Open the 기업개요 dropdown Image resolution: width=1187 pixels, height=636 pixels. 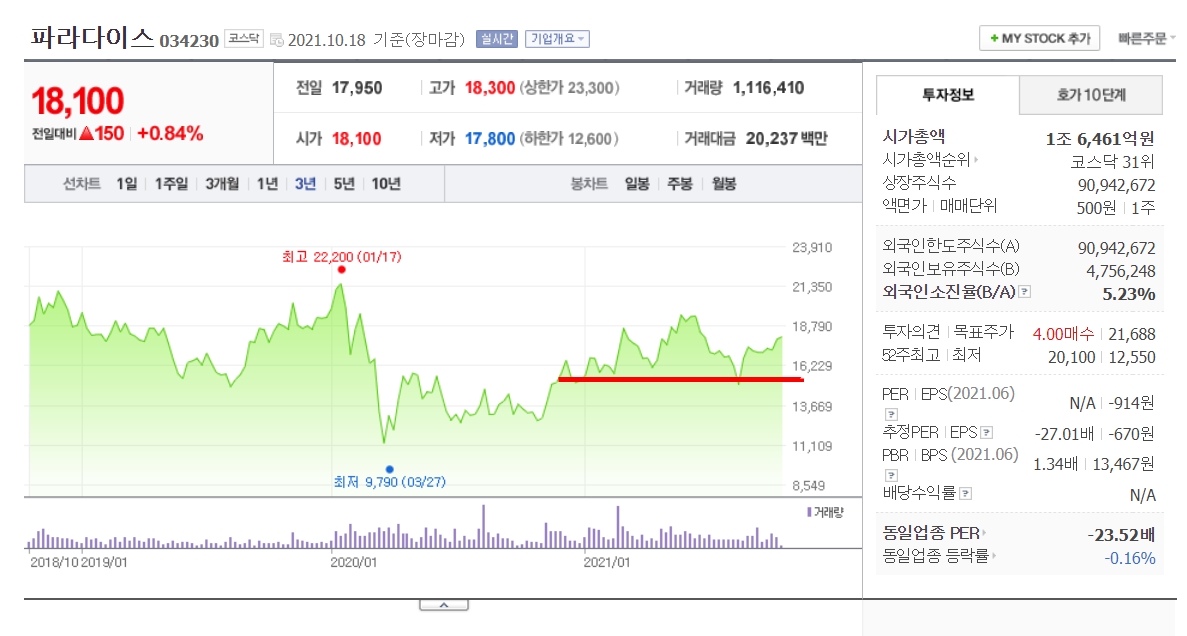pyautogui.click(x=557, y=39)
